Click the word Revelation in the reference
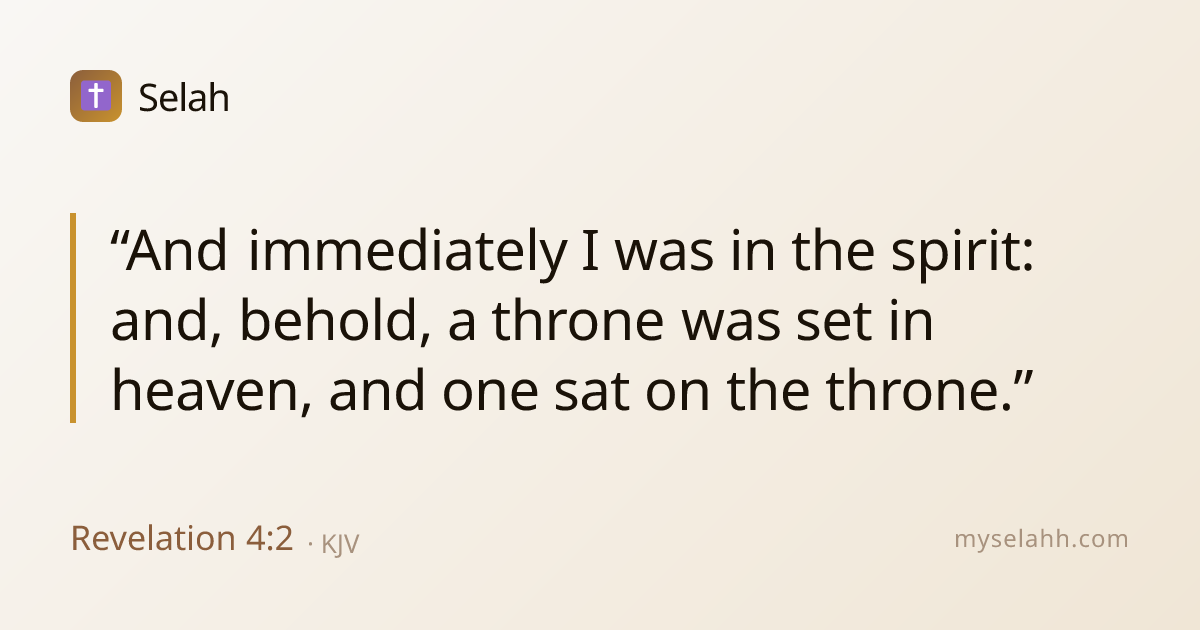 pos(152,539)
